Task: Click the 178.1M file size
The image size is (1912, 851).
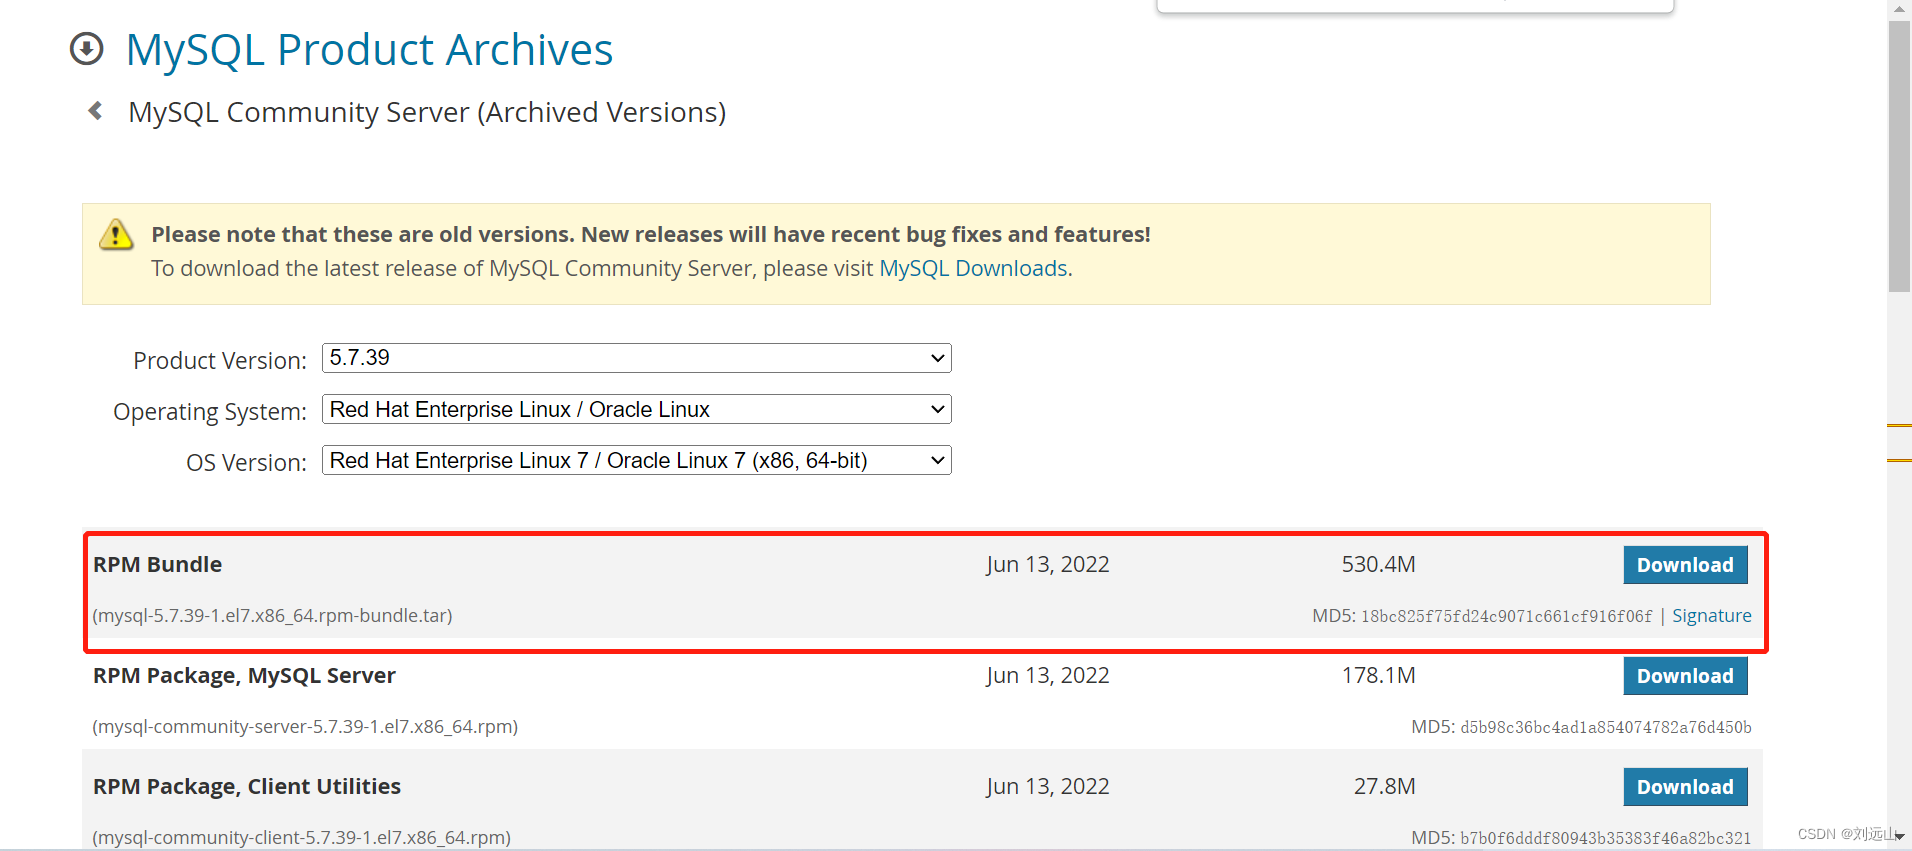Action: pos(1378,675)
